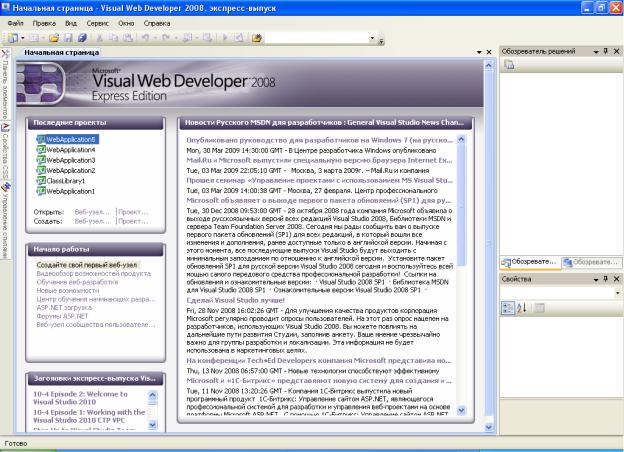Close the Начальная страница document tab

pos(489,52)
